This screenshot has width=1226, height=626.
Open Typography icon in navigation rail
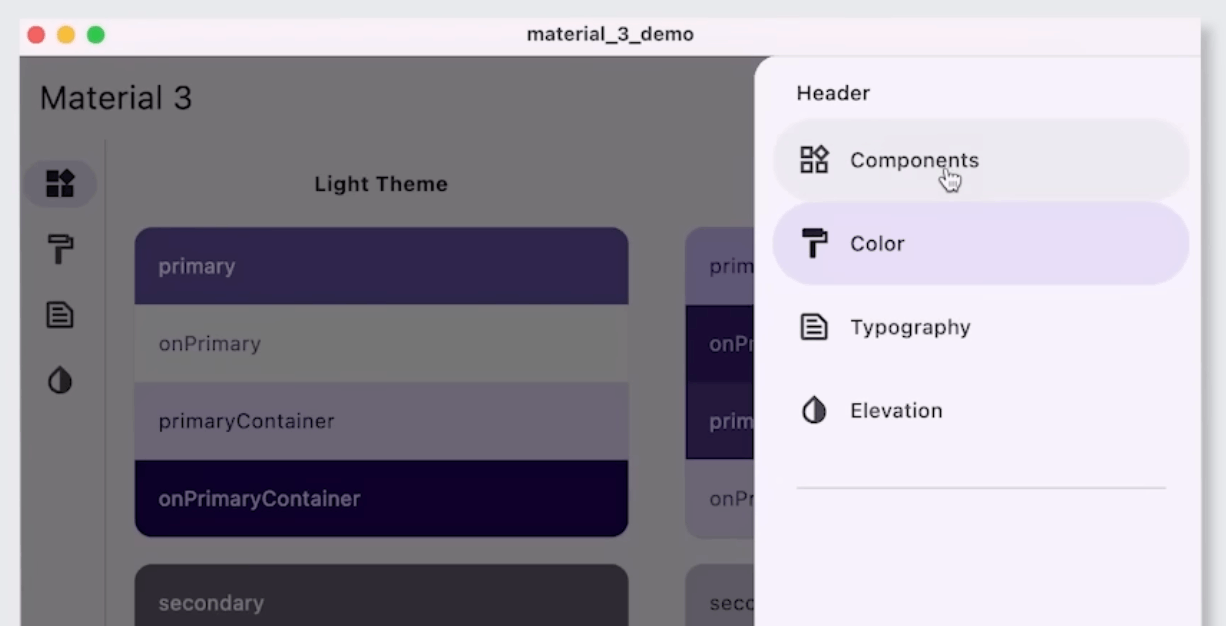click(60, 315)
